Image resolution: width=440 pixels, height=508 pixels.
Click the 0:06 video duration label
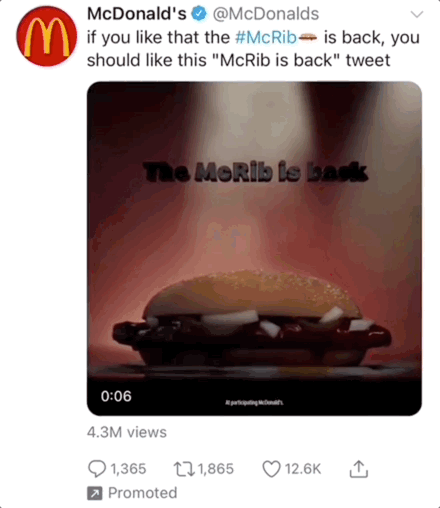(116, 396)
